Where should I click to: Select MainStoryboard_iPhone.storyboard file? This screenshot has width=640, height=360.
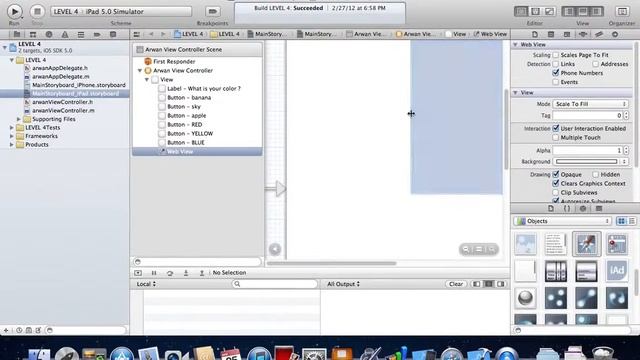click(x=79, y=85)
